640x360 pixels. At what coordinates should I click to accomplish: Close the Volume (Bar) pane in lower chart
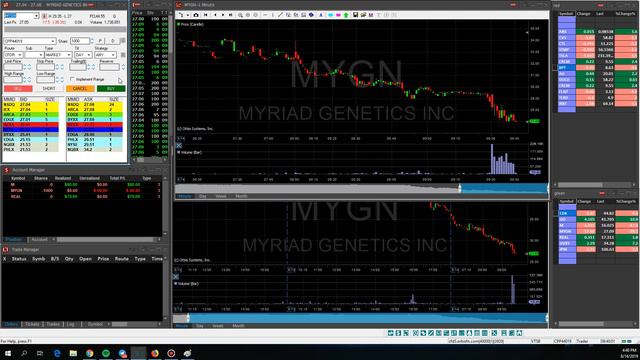point(176,277)
